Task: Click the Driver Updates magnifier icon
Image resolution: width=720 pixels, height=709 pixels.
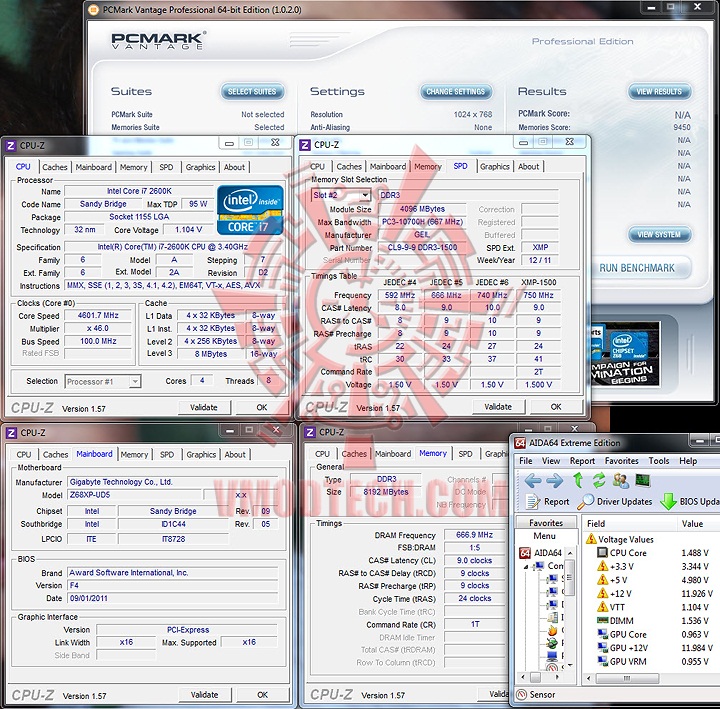Action: (x=585, y=501)
